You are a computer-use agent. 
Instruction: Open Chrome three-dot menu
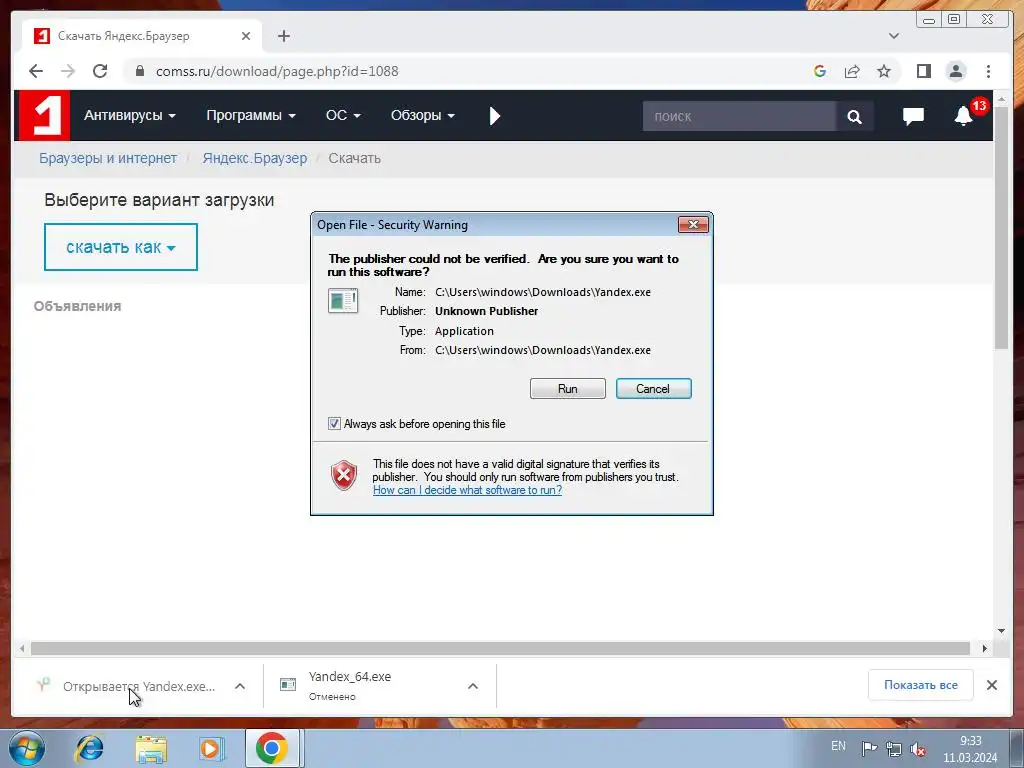(988, 71)
